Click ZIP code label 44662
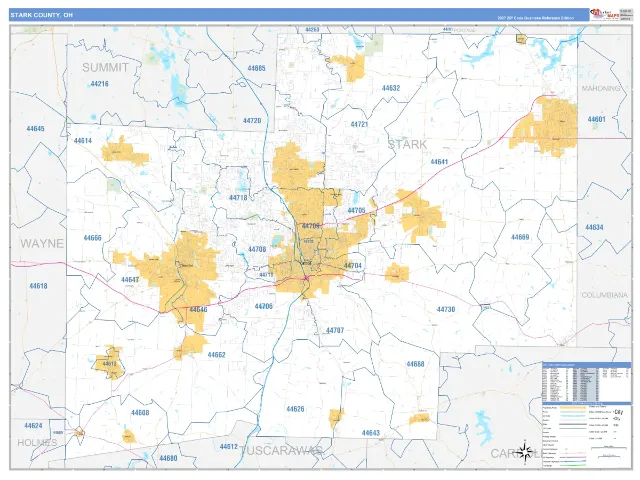 [x=216, y=355]
